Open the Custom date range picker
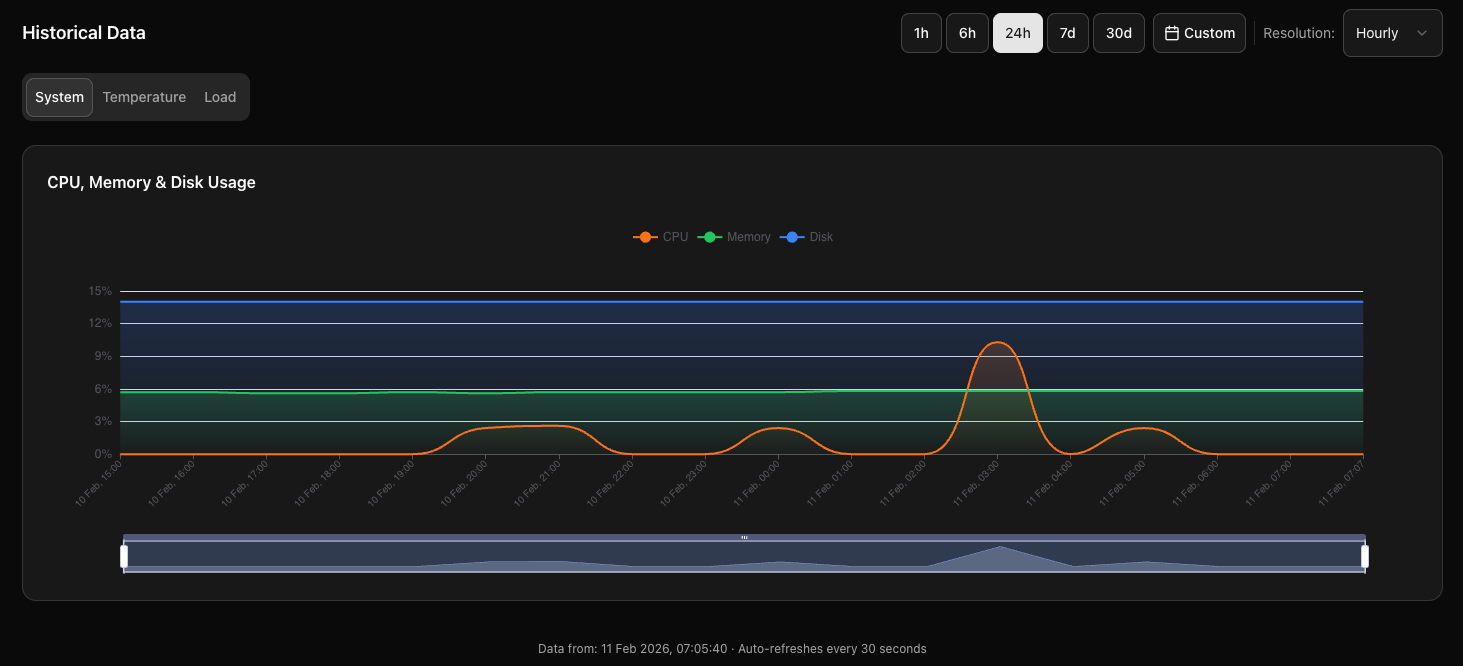 [1199, 33]
